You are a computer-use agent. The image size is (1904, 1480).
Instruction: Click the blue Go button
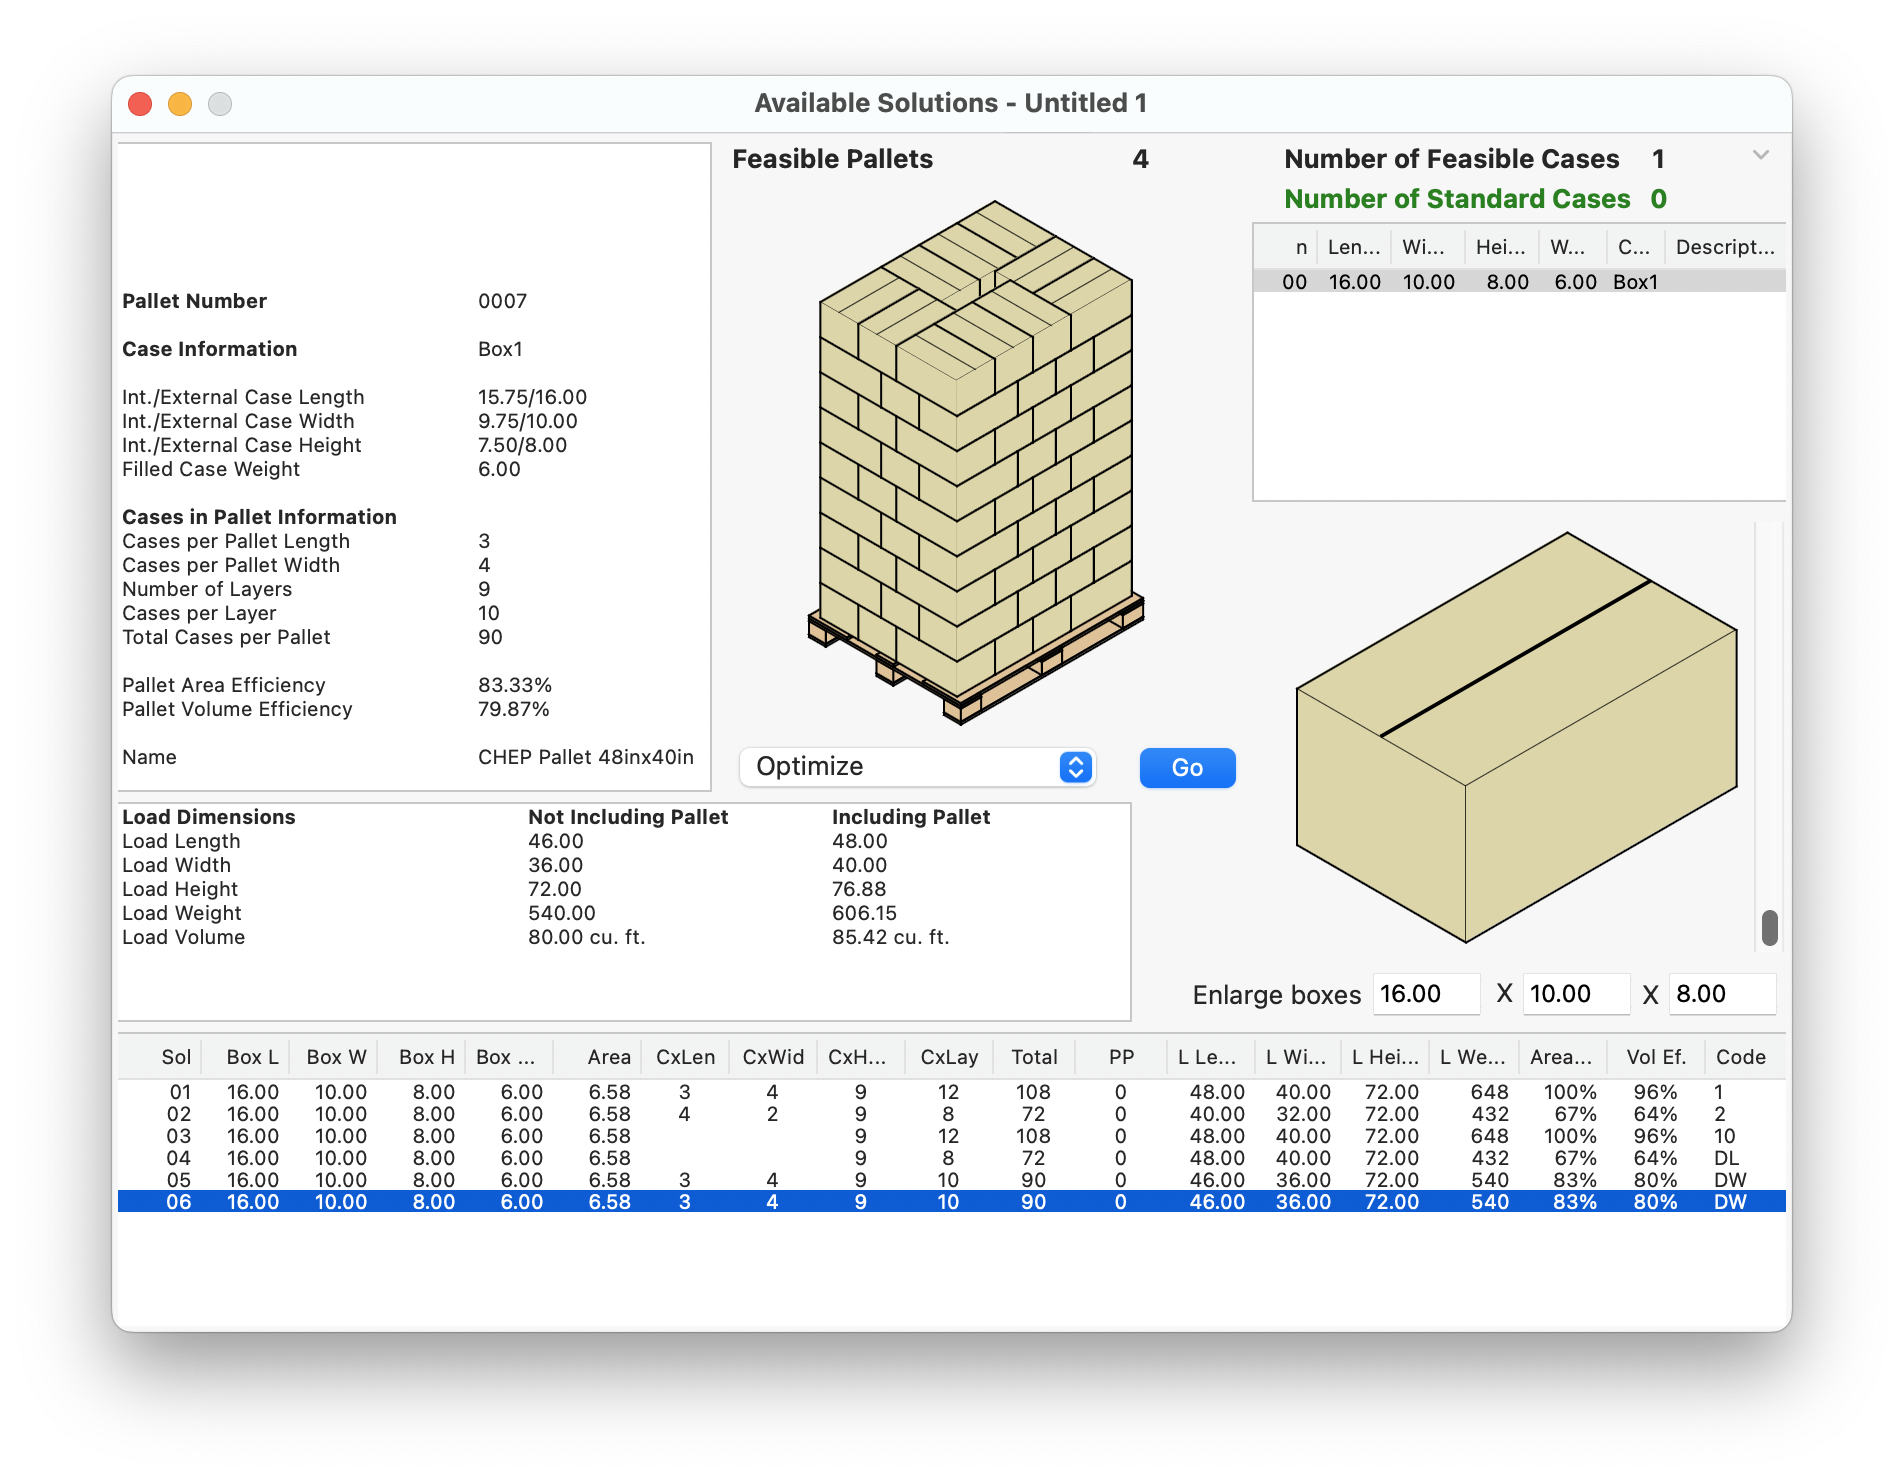(x=1187, y=768)
